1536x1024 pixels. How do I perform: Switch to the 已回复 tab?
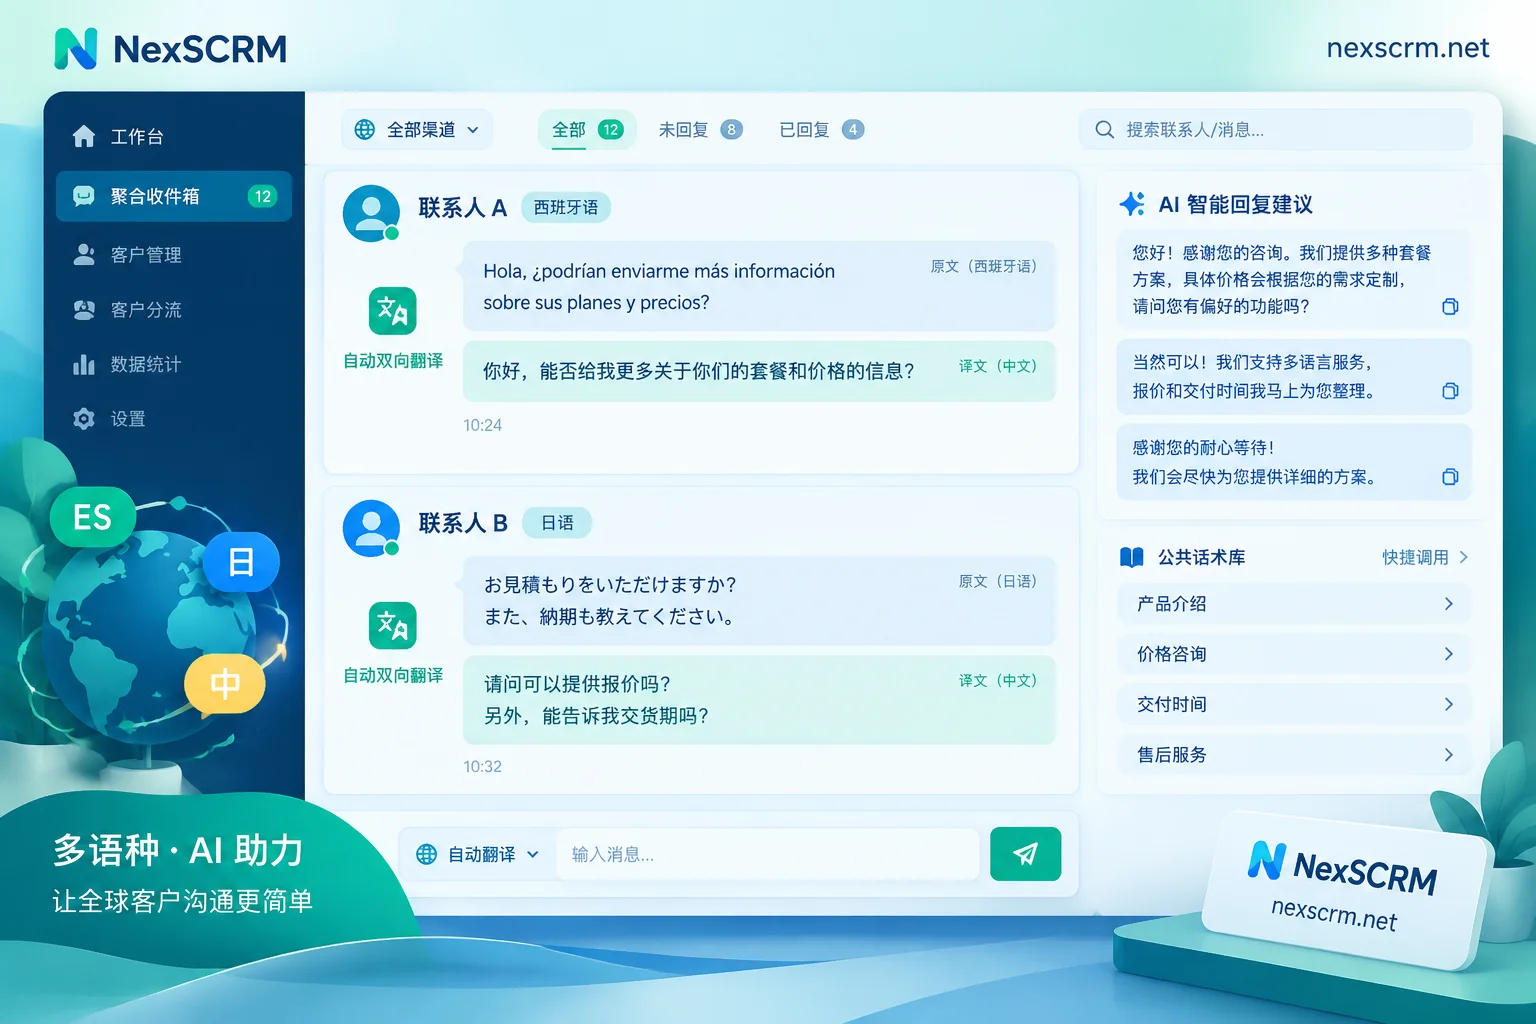(x=821, y=130)
